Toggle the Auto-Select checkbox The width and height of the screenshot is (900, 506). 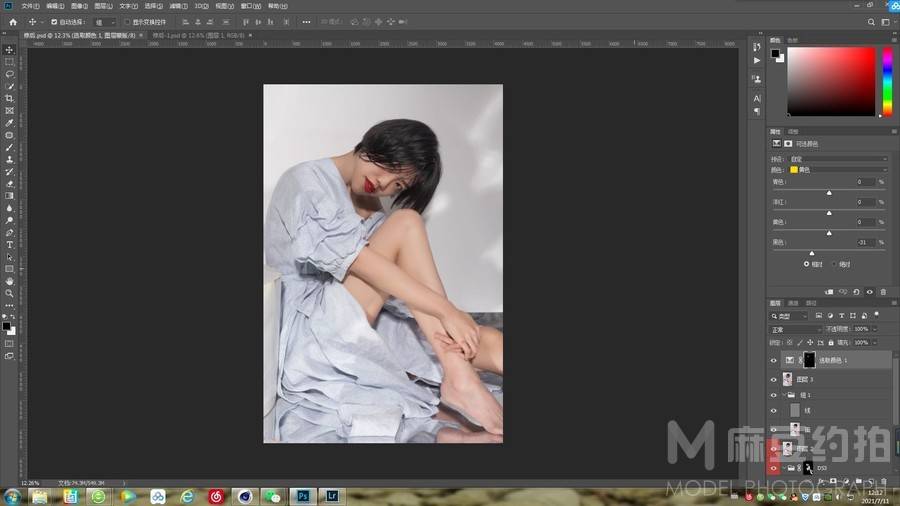tap(54, 22)
